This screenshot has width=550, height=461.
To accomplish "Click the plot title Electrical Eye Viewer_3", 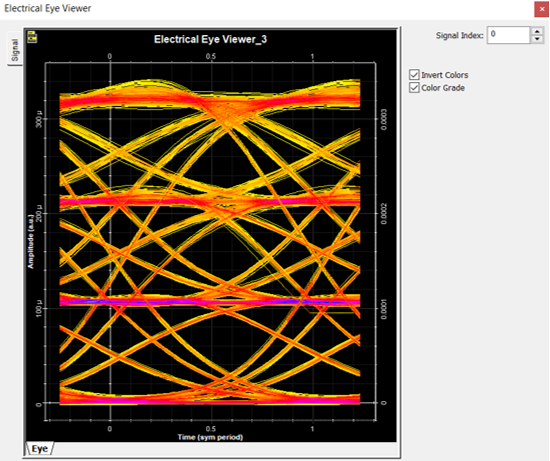I will (x=210, y=39).
